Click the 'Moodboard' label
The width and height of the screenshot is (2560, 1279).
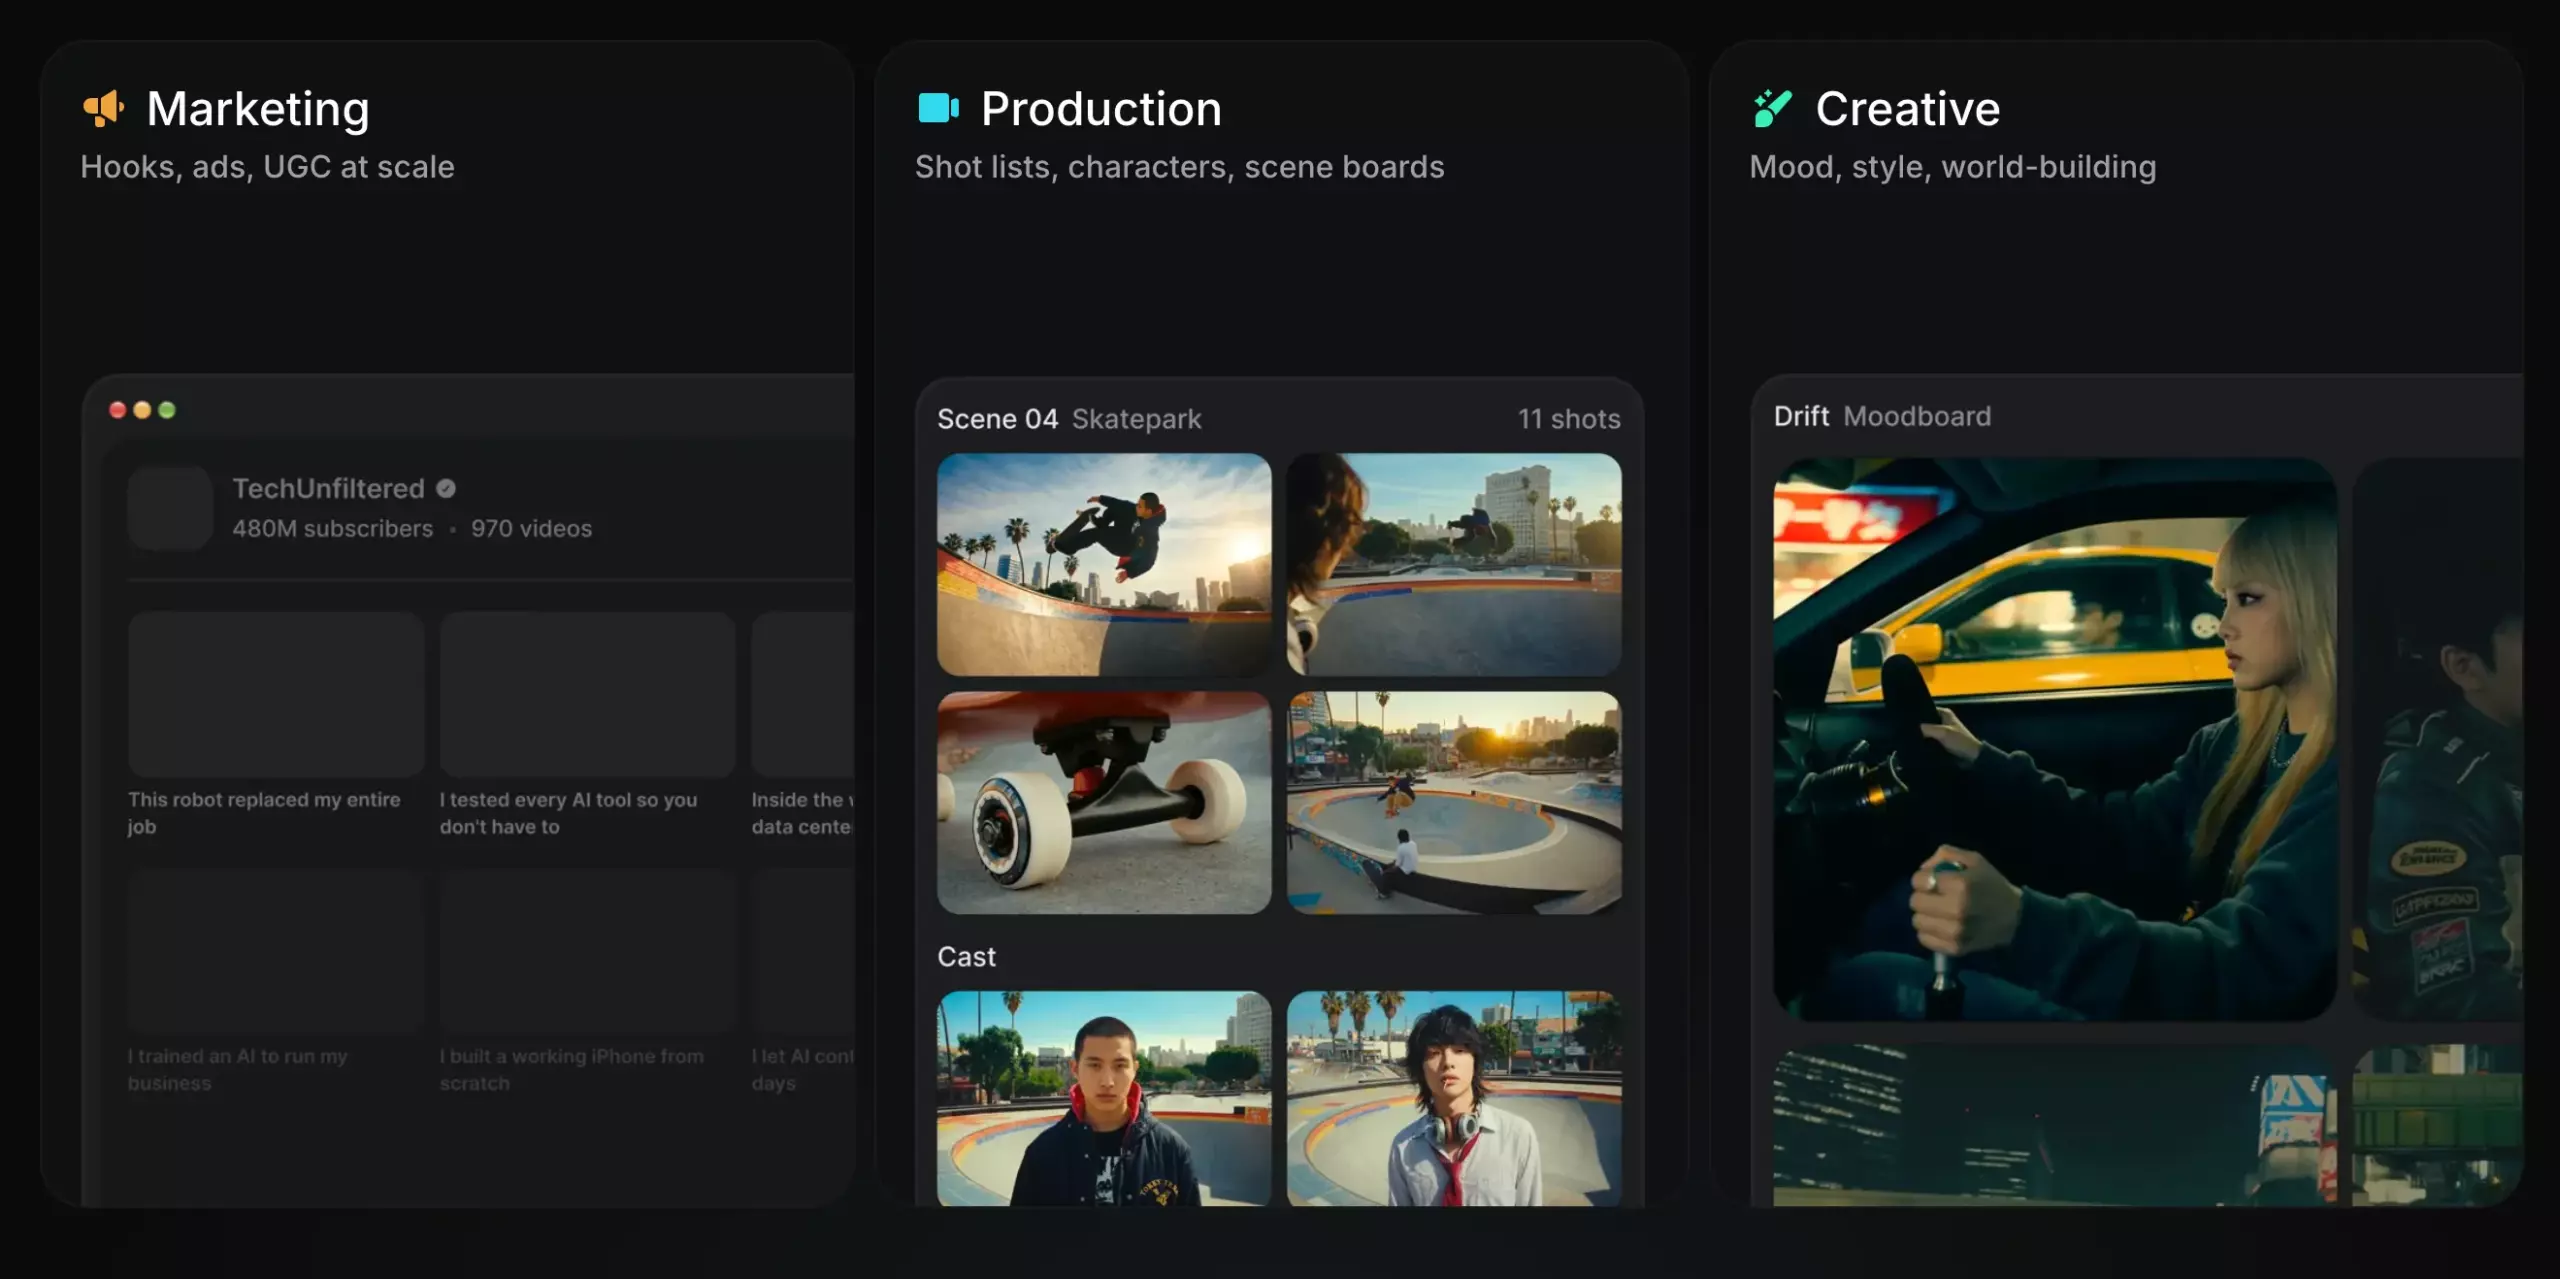click(1917, 416)
